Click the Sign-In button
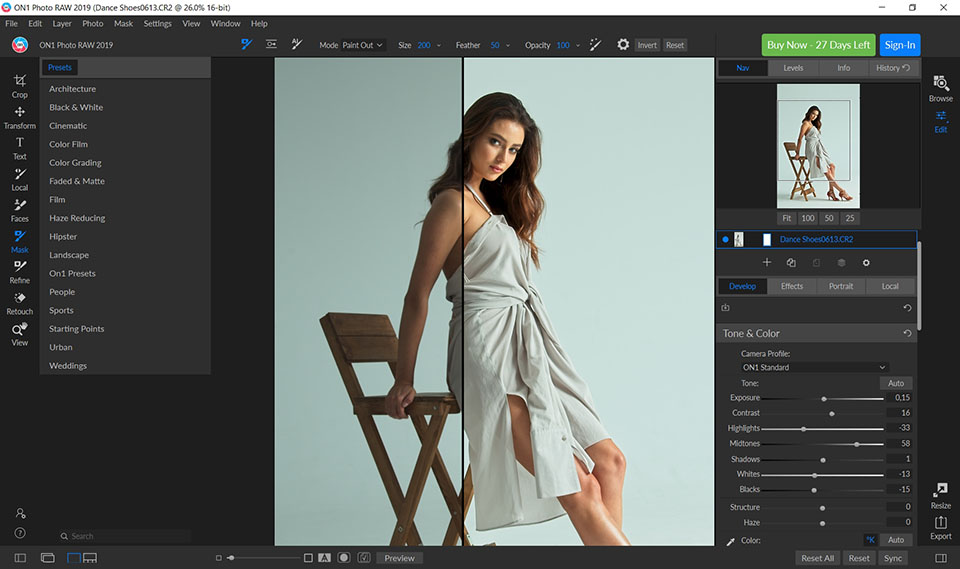Image resolution: width=960 pixels, height=569 pixels. (899, 45)
